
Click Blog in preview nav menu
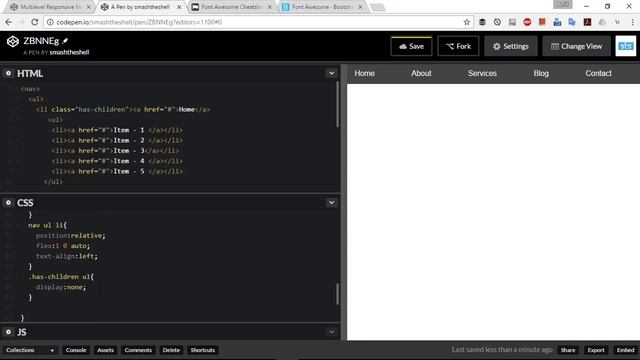tap(541, 73)
